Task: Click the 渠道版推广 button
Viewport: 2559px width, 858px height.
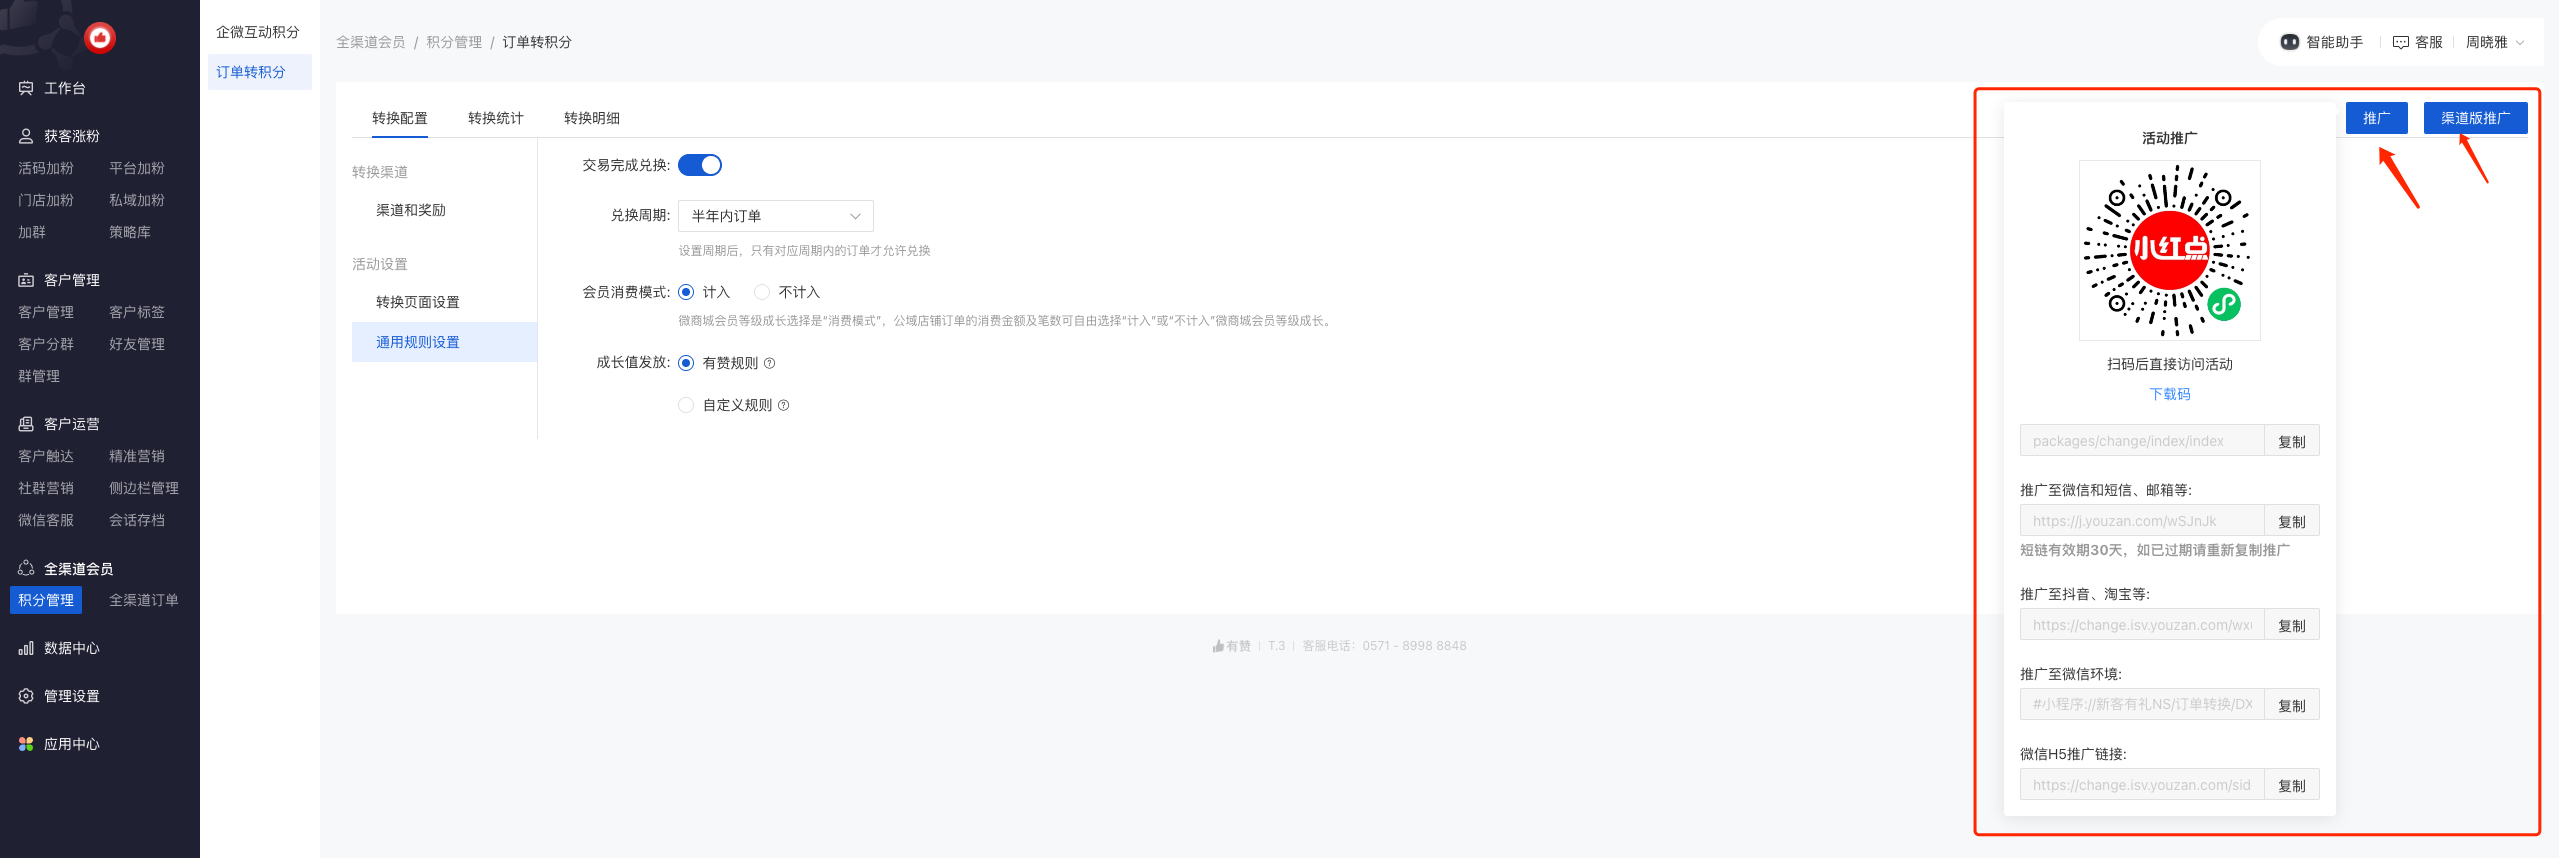Action: click(x=2474, y=118)
